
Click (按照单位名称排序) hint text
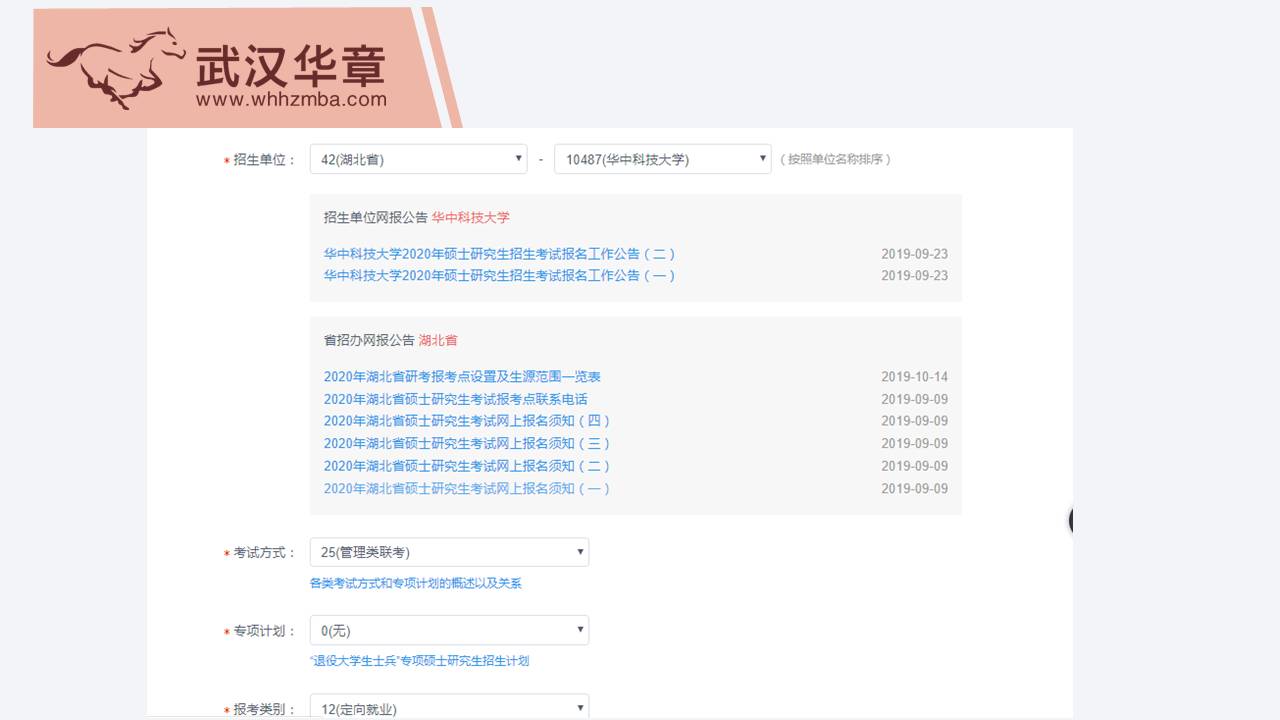pos(835,159)
